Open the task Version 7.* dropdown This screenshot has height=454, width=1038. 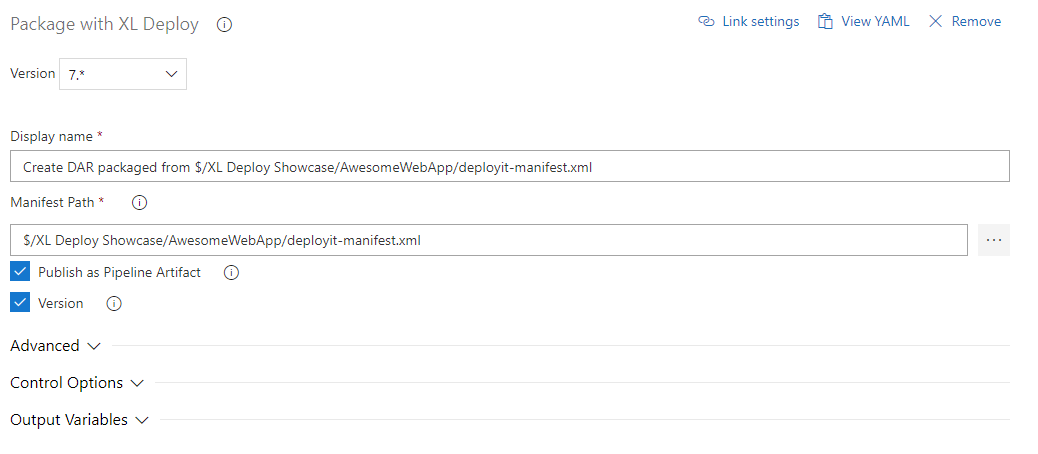(x=123, y=74)
